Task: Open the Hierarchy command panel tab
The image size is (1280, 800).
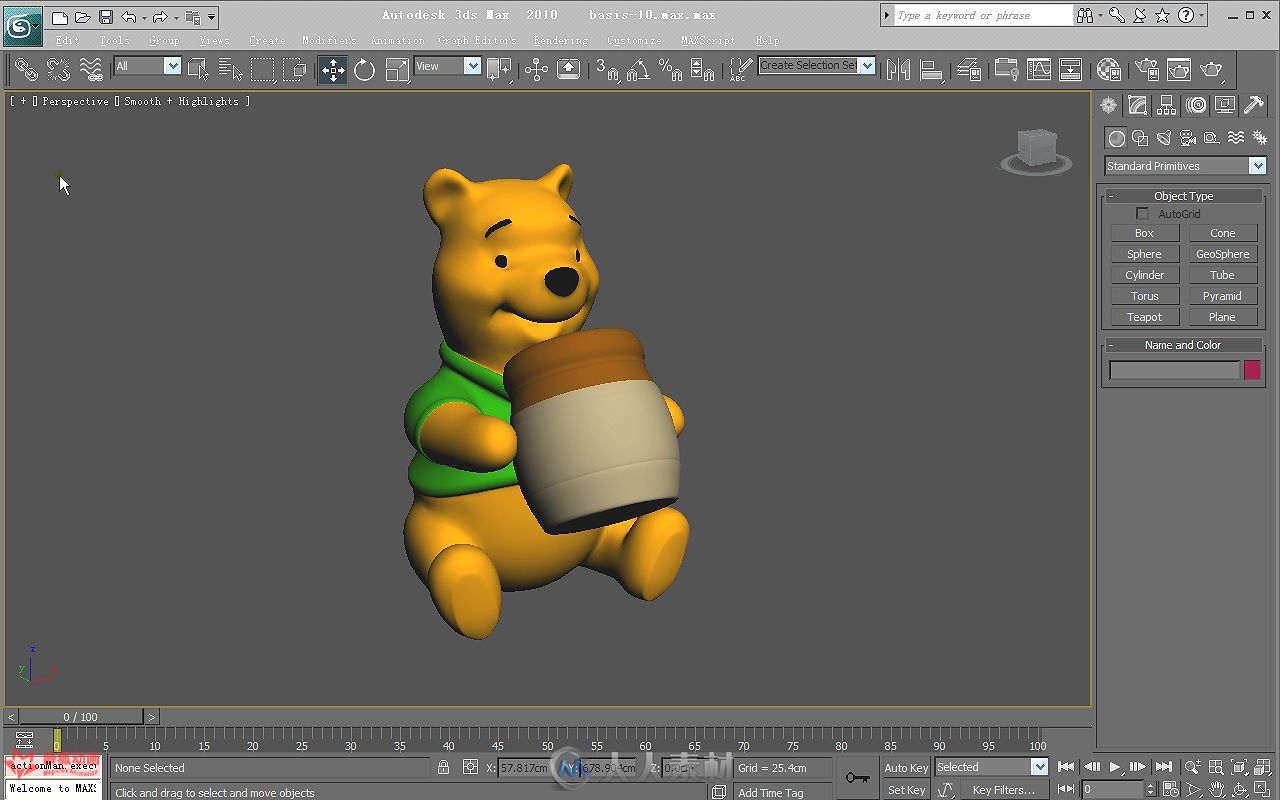Action: 1166,105
